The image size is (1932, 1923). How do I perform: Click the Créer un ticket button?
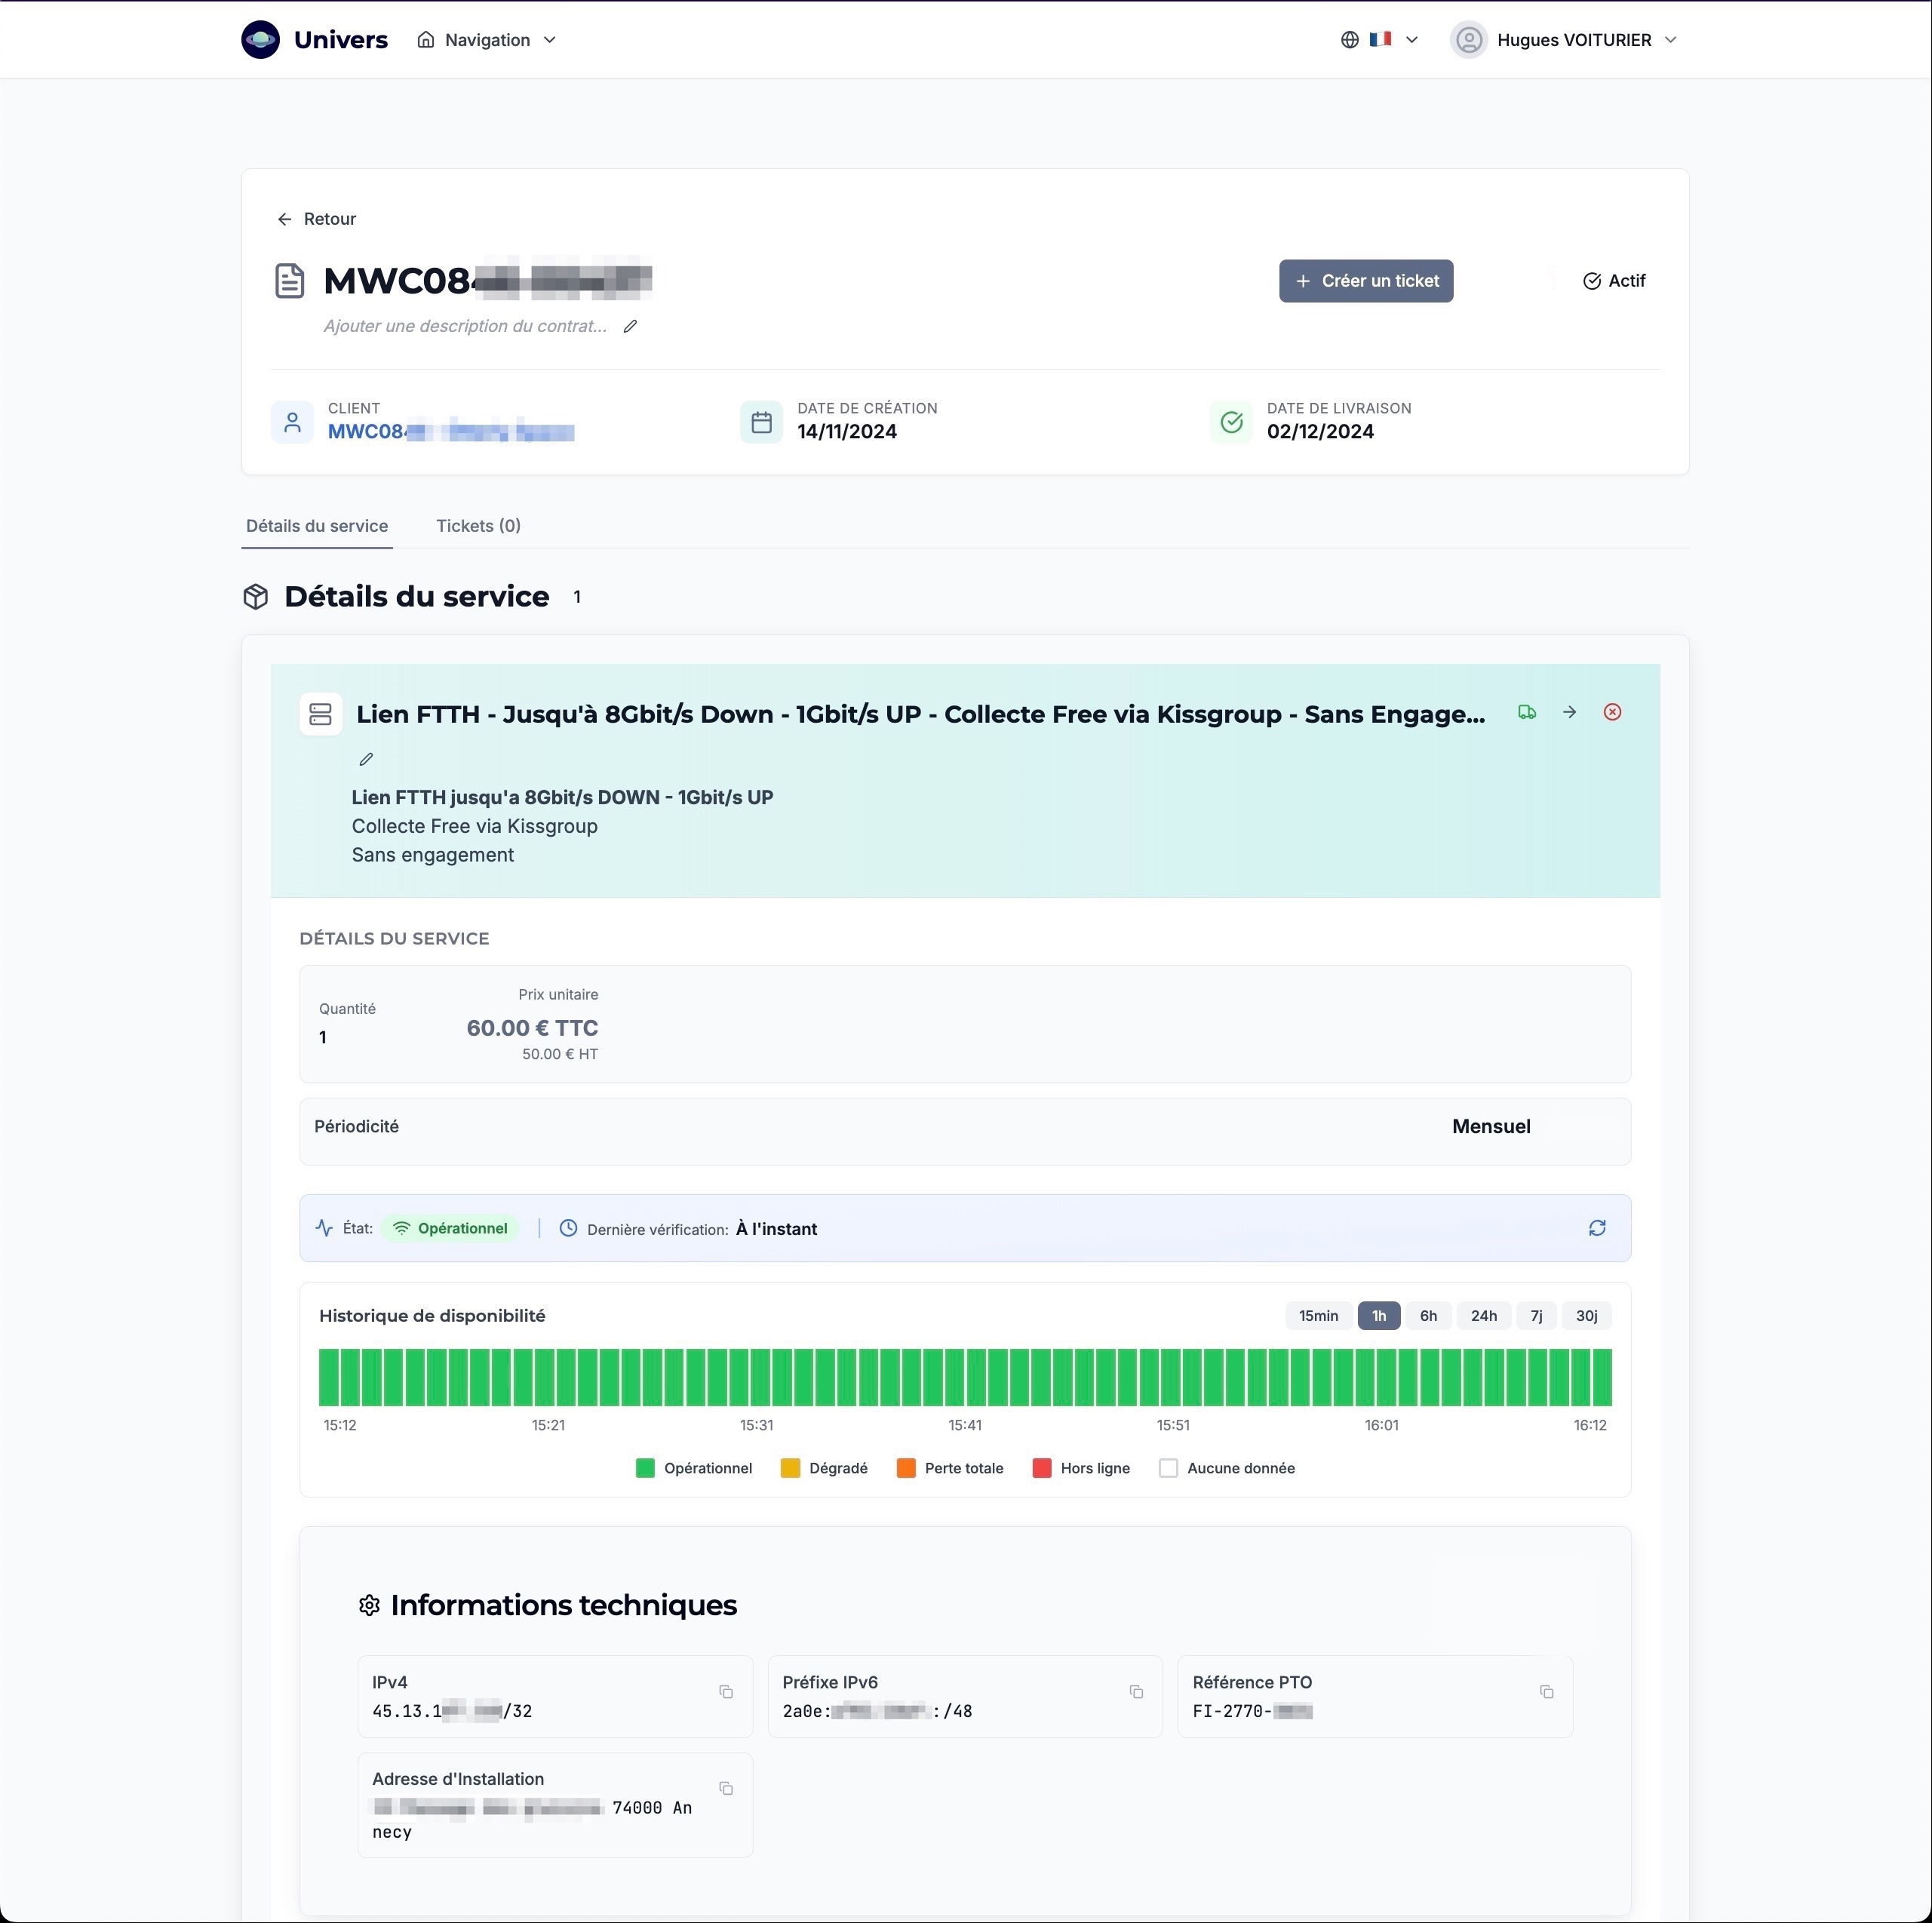pyautogui.click(x=1365, y=281)
